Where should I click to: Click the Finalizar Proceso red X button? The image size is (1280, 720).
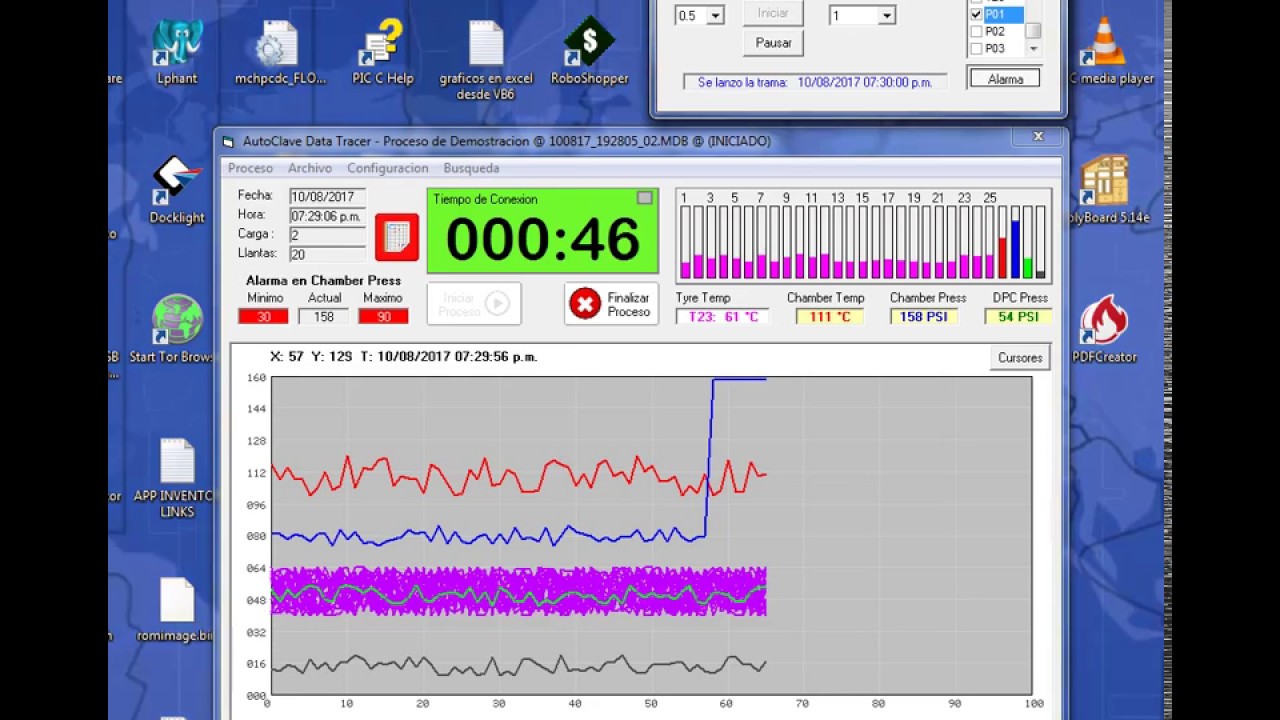tap(611, 304)
